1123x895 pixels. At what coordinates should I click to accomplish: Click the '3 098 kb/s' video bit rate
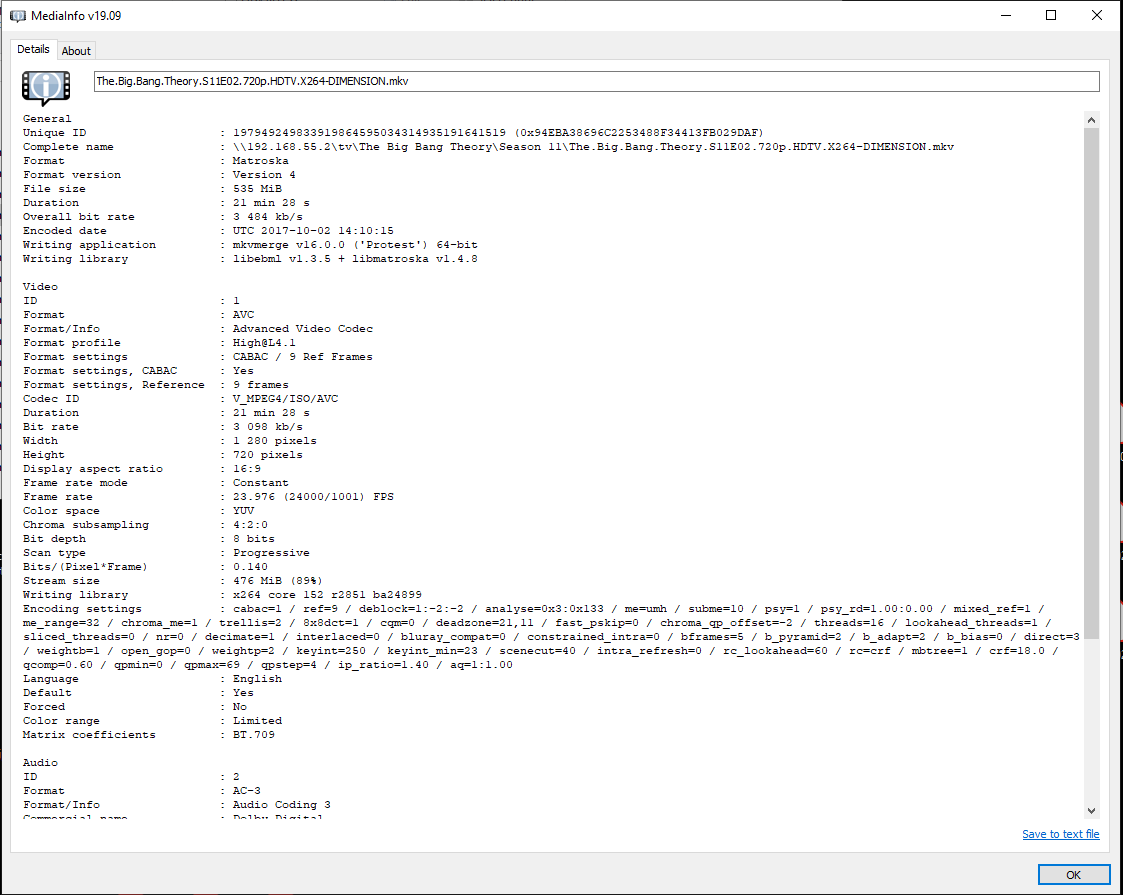point(268,427)
